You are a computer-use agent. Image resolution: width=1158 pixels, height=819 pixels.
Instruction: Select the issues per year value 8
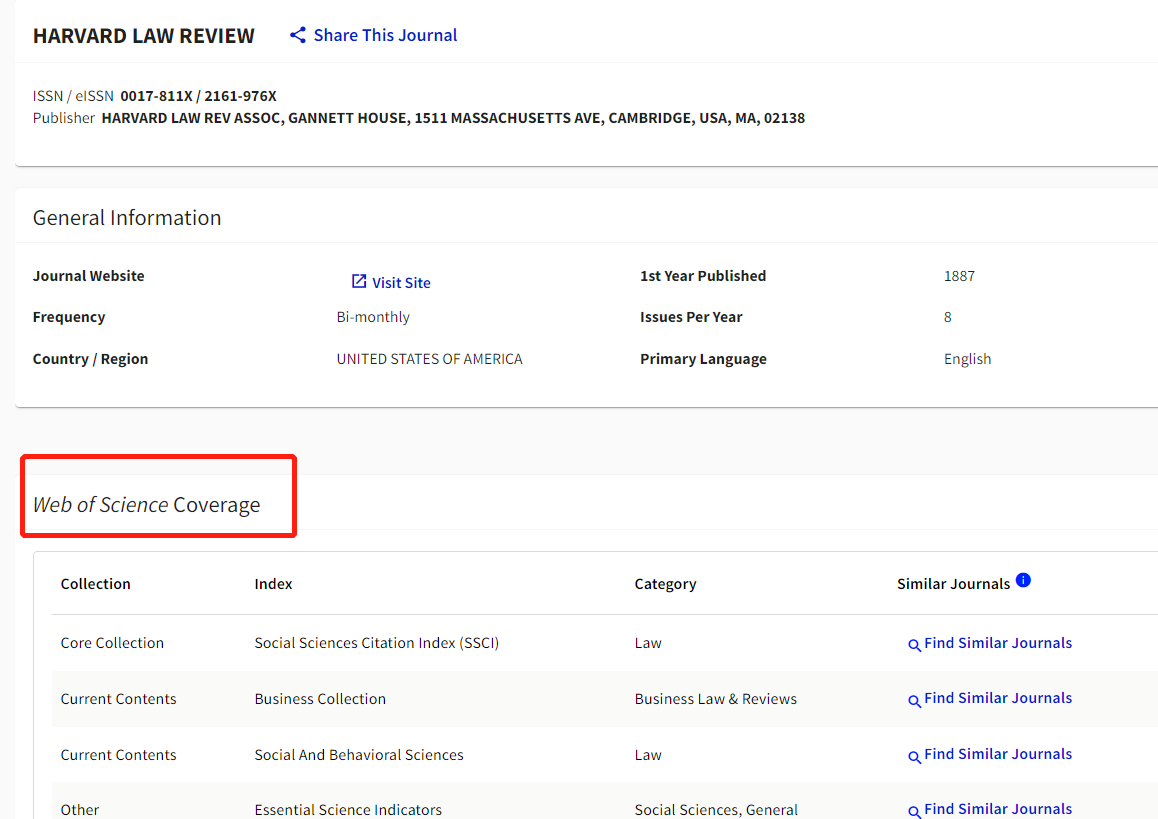(x=948, y=318)
